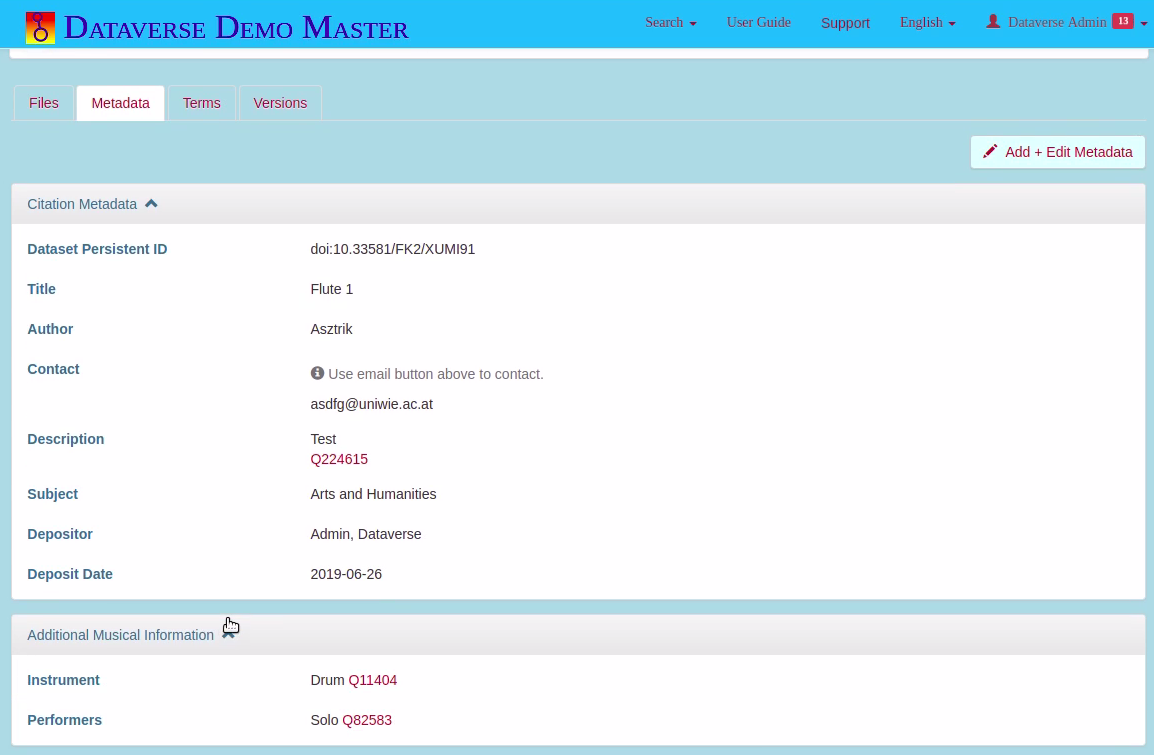This screenshot has height=755, width=1154.
Task: Click the Dataverse logo icon
Action: pyautogui.click(x=40, y=27)
